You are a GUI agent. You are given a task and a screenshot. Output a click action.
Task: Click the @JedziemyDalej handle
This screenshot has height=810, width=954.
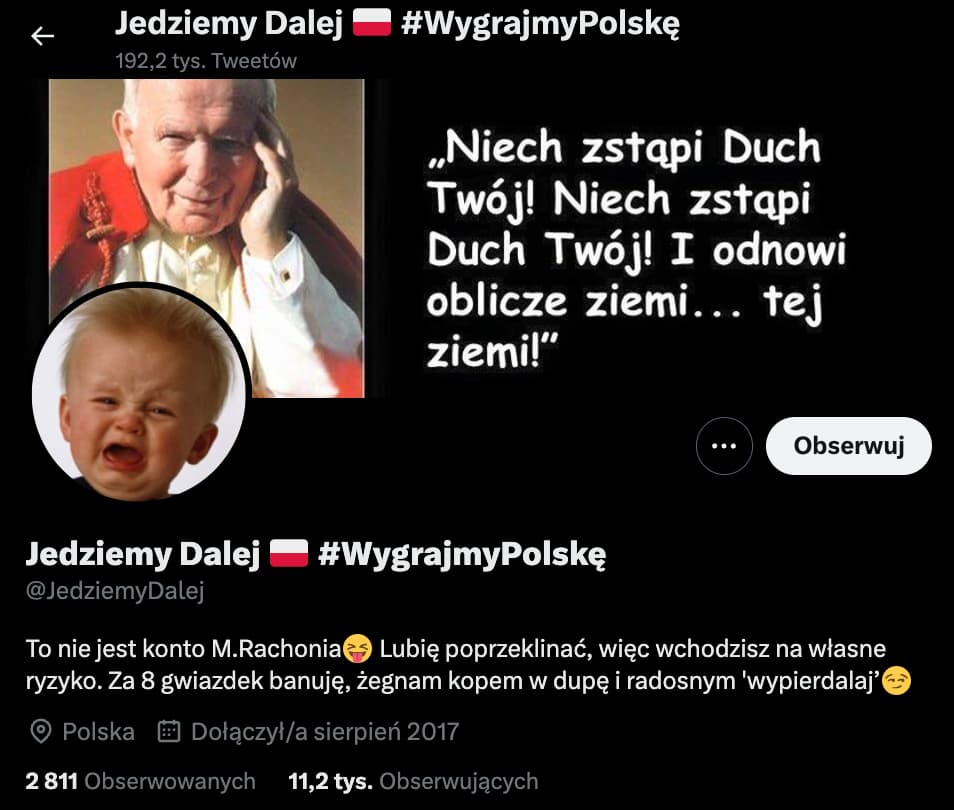pos(115,591)
